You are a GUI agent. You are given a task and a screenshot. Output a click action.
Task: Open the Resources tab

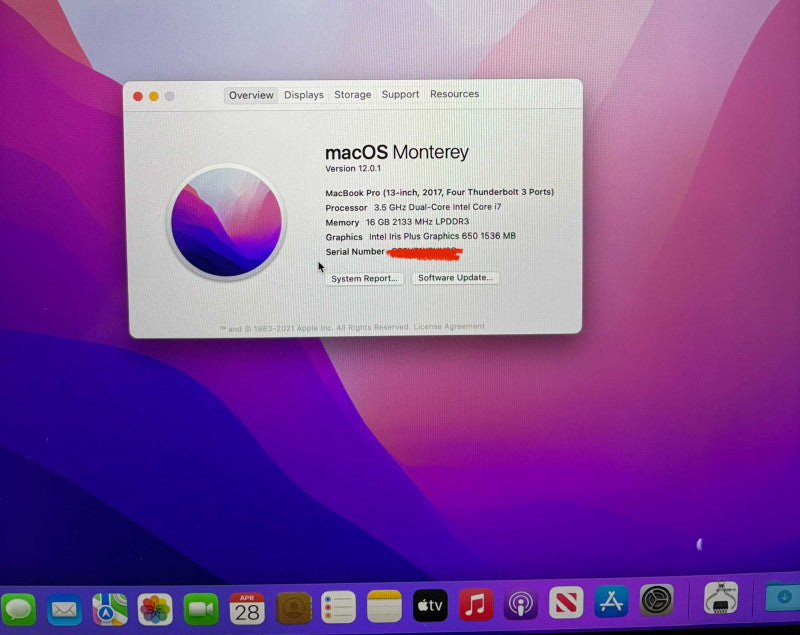coord(455,94)
